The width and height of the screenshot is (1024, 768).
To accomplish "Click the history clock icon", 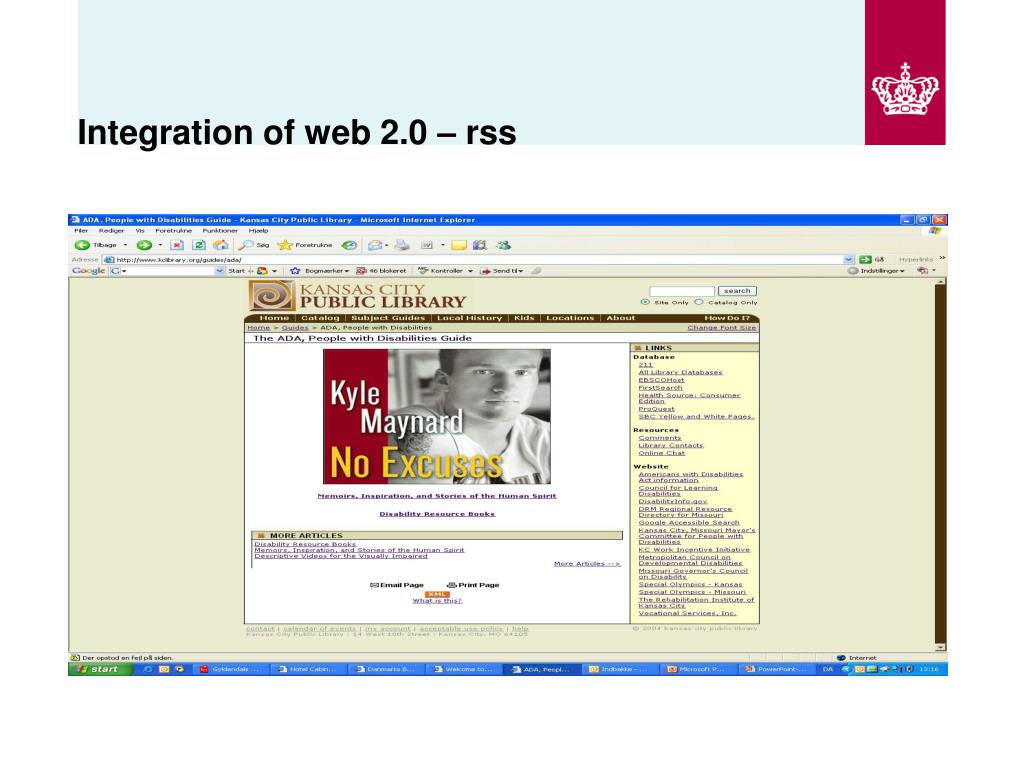I will tap(349, 246).
